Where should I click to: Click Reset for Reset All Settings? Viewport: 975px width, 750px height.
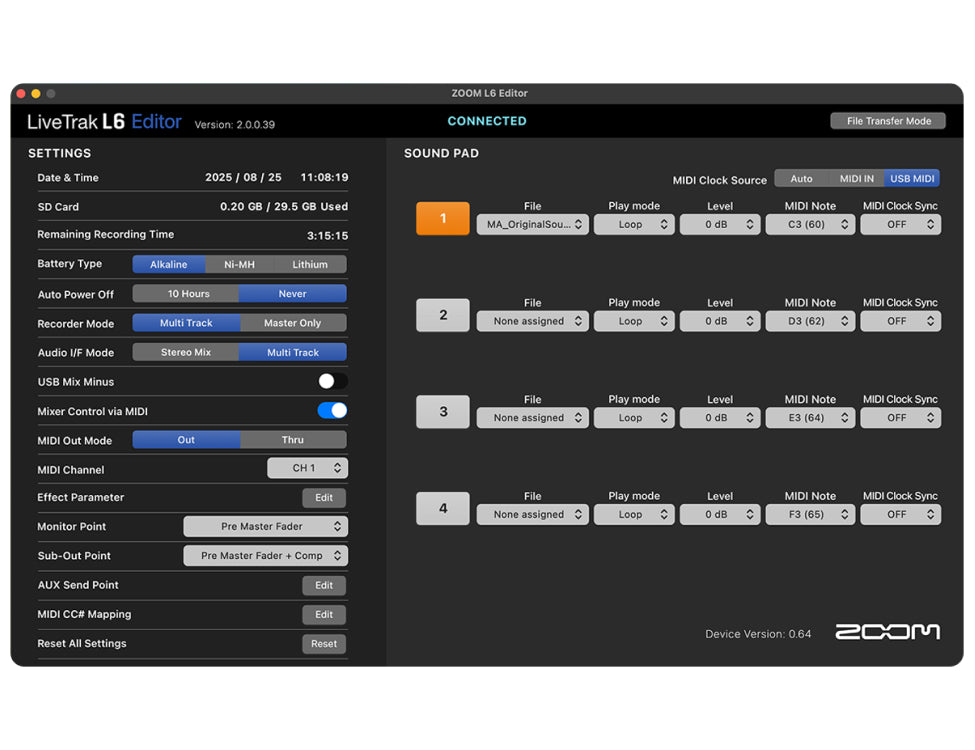pos(324,644)
